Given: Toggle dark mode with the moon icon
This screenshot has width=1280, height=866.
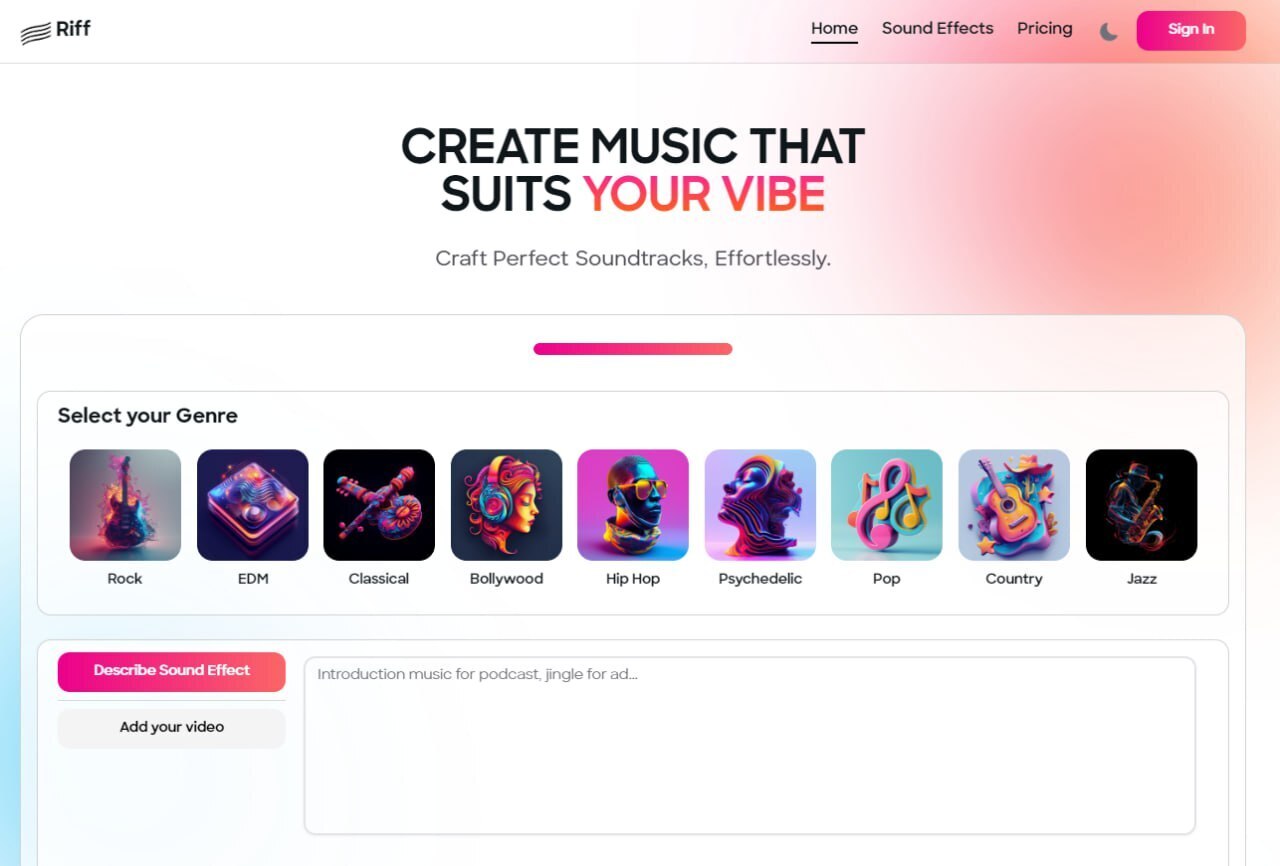Looking at the screenshot, I should [1108, 31].
